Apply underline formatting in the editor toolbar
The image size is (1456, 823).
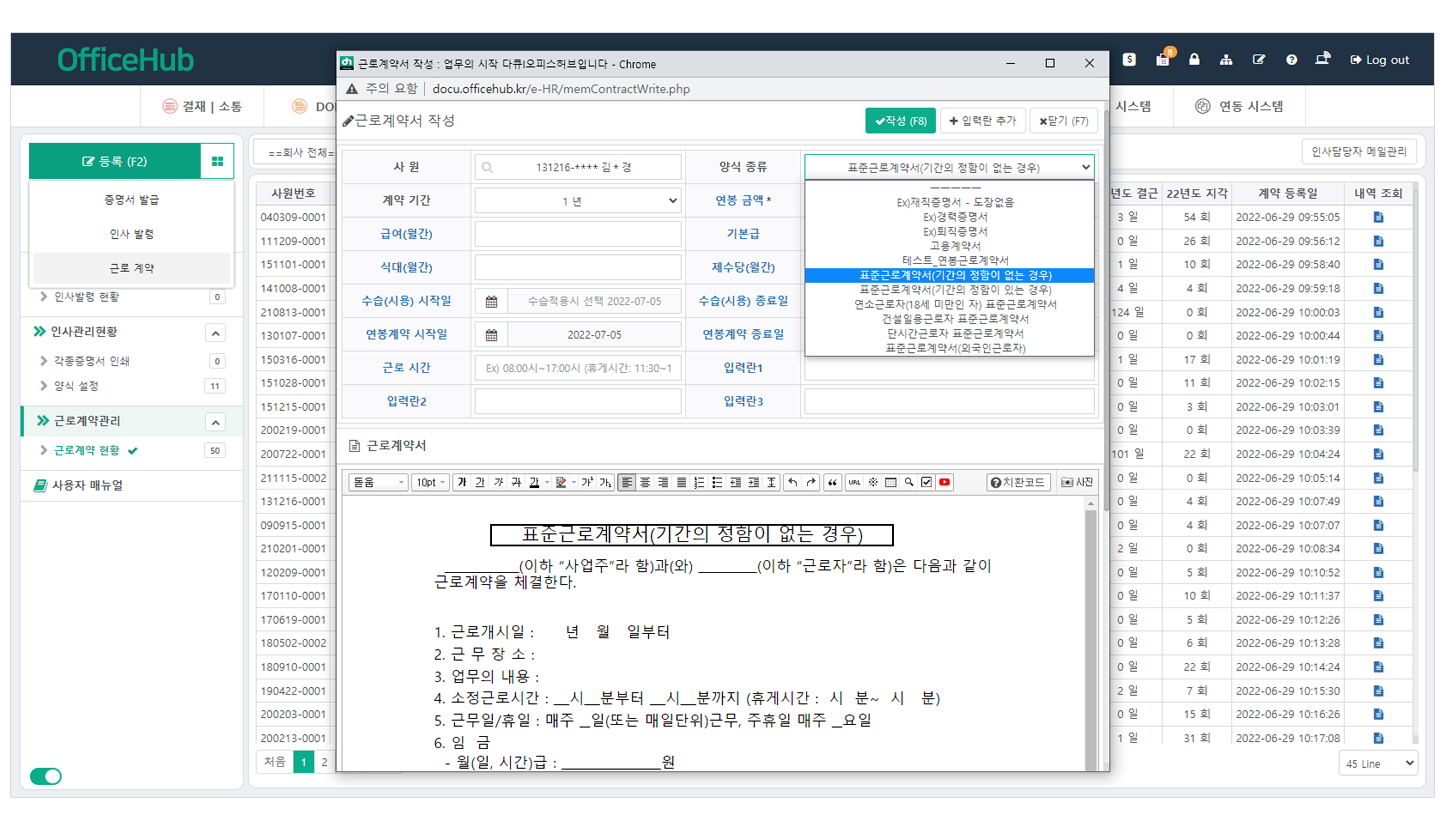[x=480, y=482]
